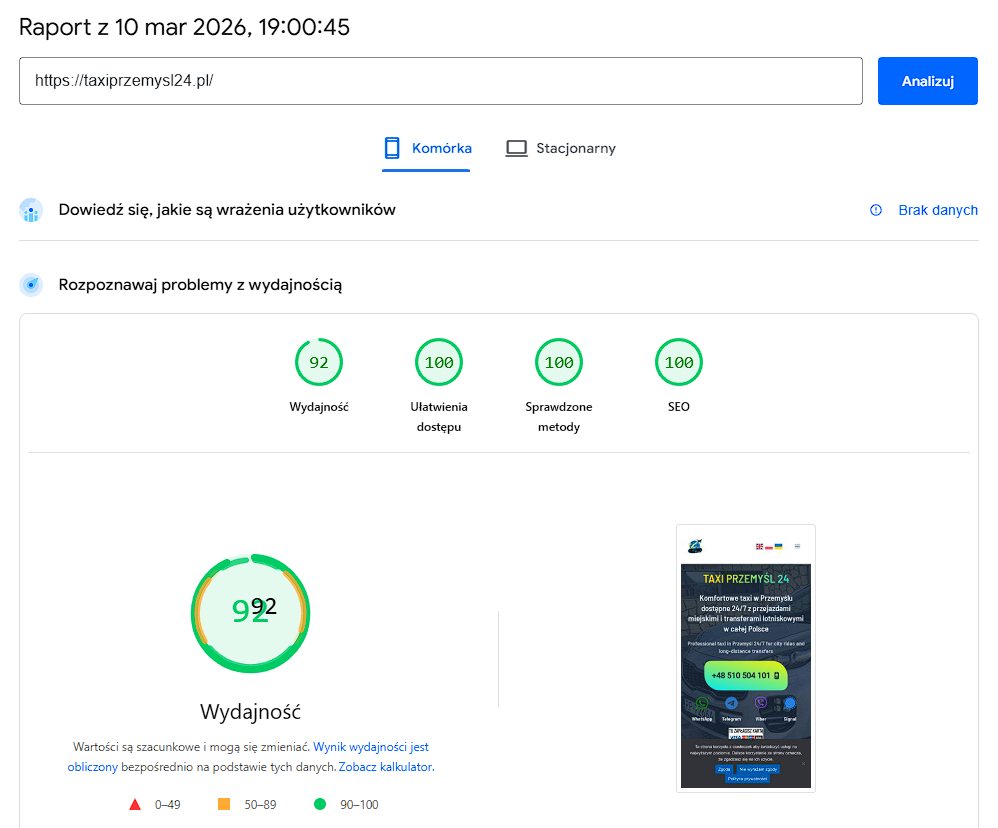Image resolution: width=998 pixels, height=828 pixels.
Task: Open the Zobacz kalkulator link
Action: coord(386,767)
